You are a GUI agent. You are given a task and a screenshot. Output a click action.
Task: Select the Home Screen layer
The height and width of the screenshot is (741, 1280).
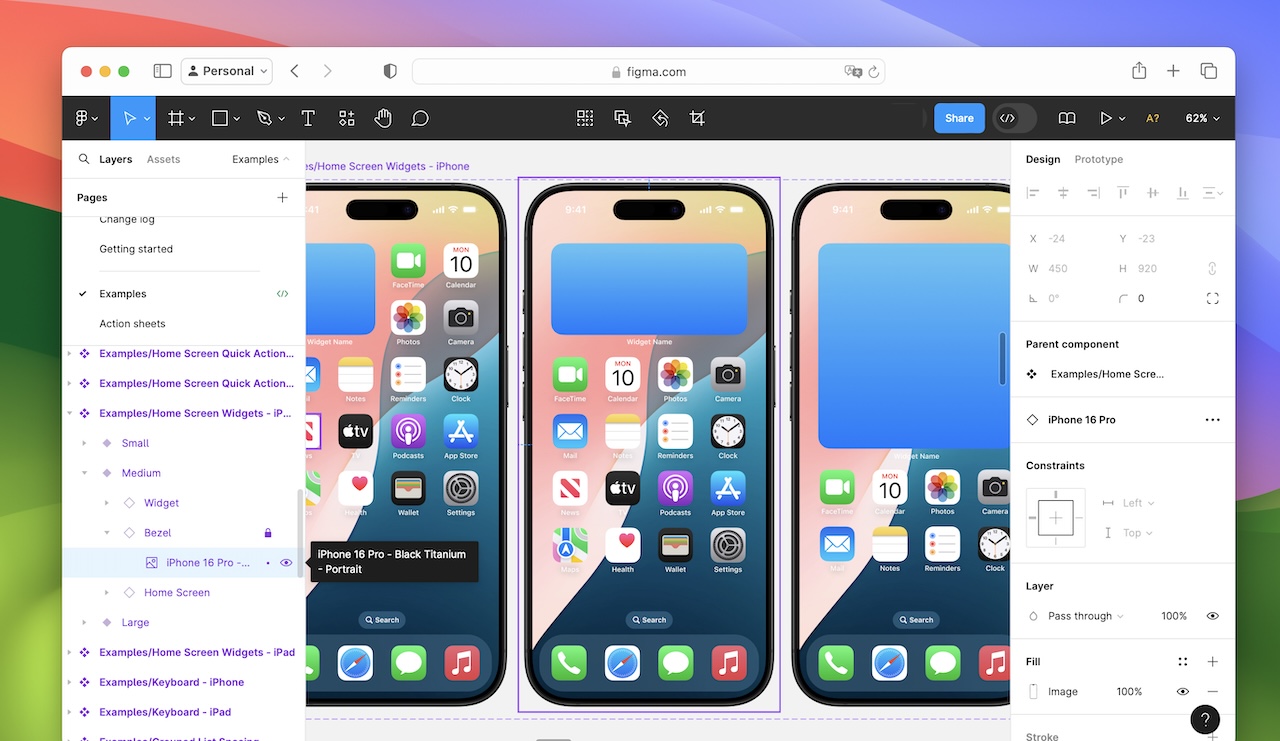[177, 593]
